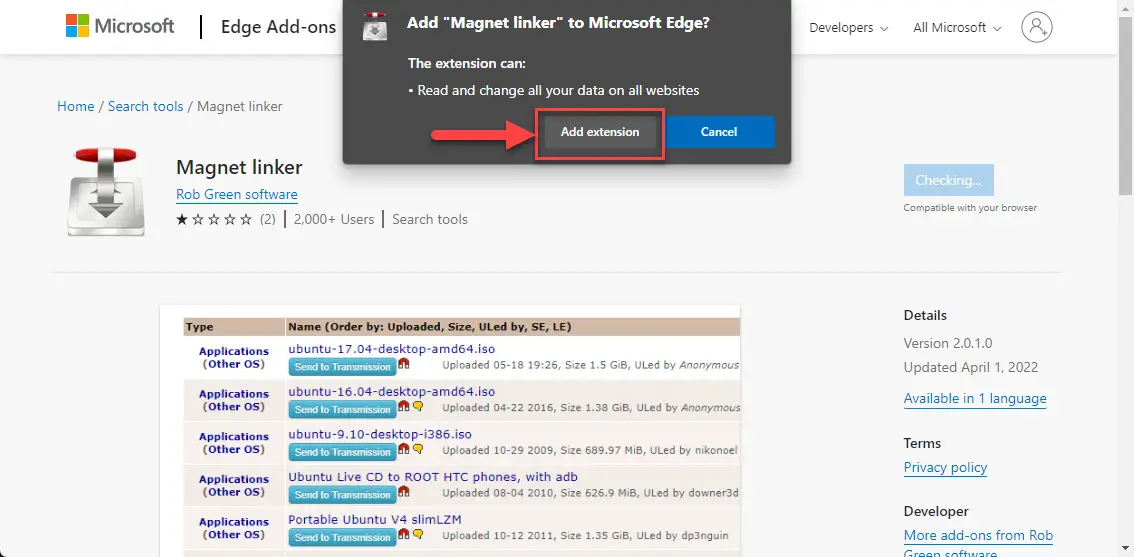Click the Updated April 1, 2022 text

coord(971,367)
